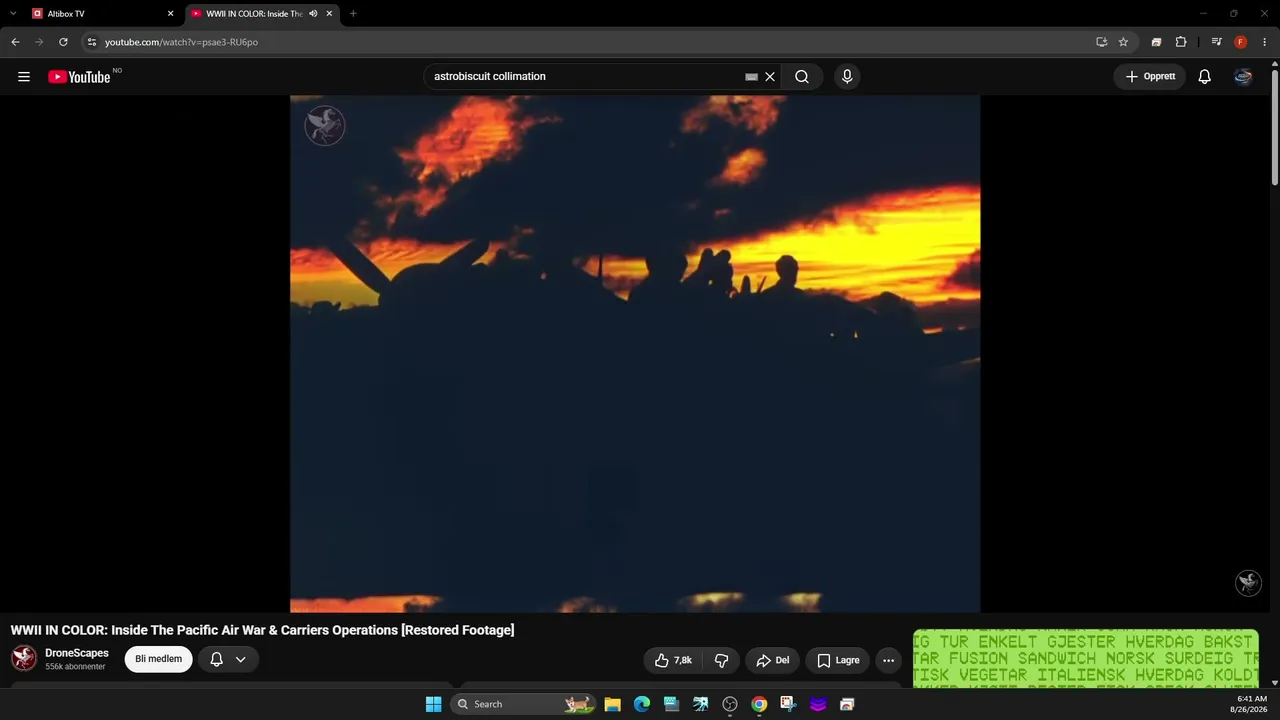Image resolution: width=1280 pixels, height=720 pixels.
Task: Click the video player frame
Action: point(635,354)
